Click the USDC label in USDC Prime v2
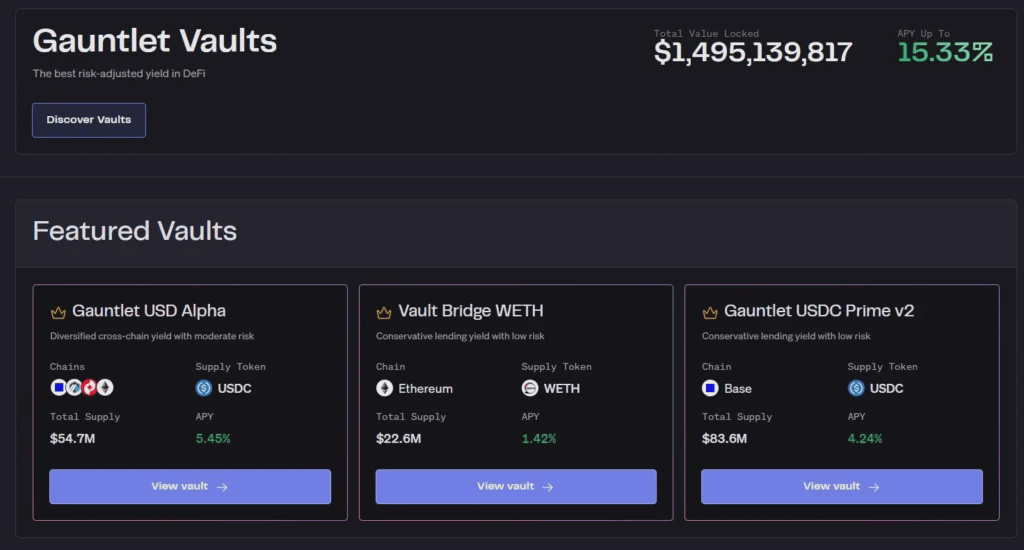The image size is (1024, 550). (886, 389)
